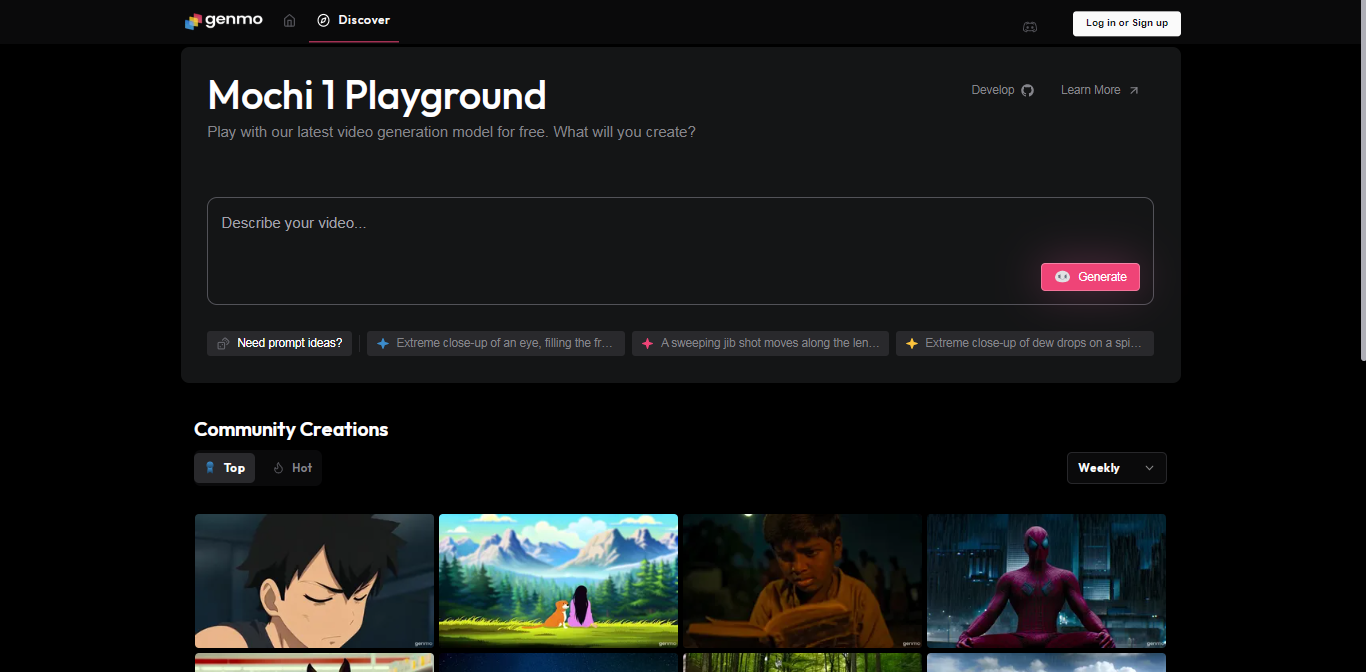
Task: Open the home icon in navbar
Action: (x=289, y=21)
